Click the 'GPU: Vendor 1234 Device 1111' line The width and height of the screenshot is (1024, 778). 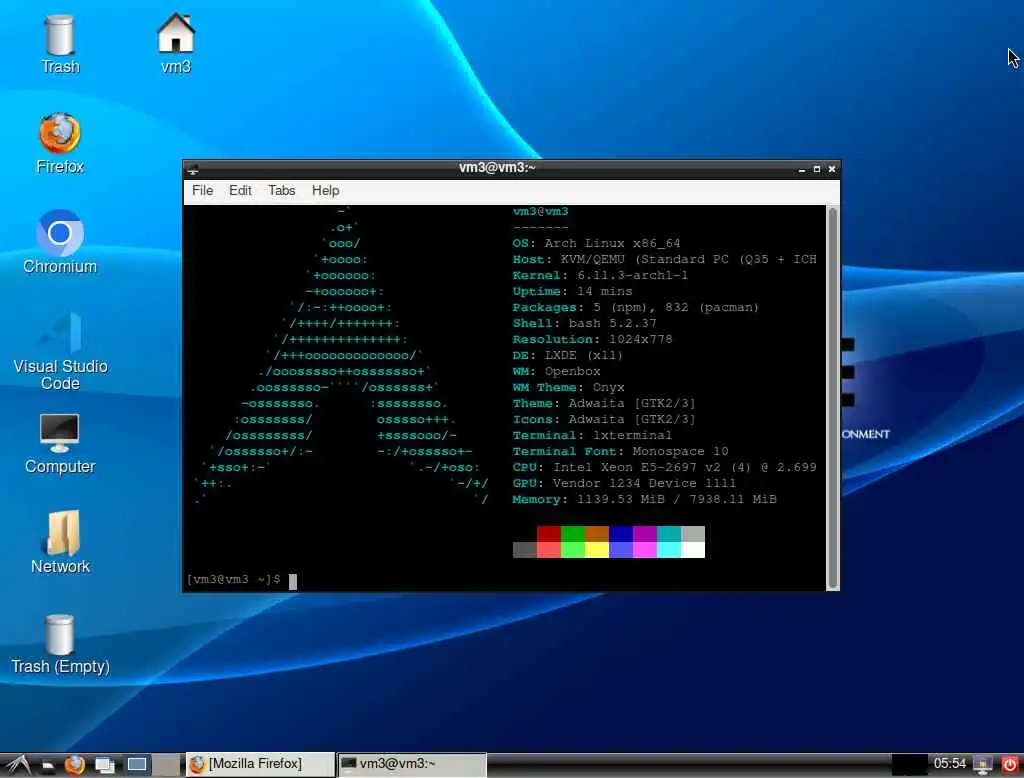click(624, 483)
